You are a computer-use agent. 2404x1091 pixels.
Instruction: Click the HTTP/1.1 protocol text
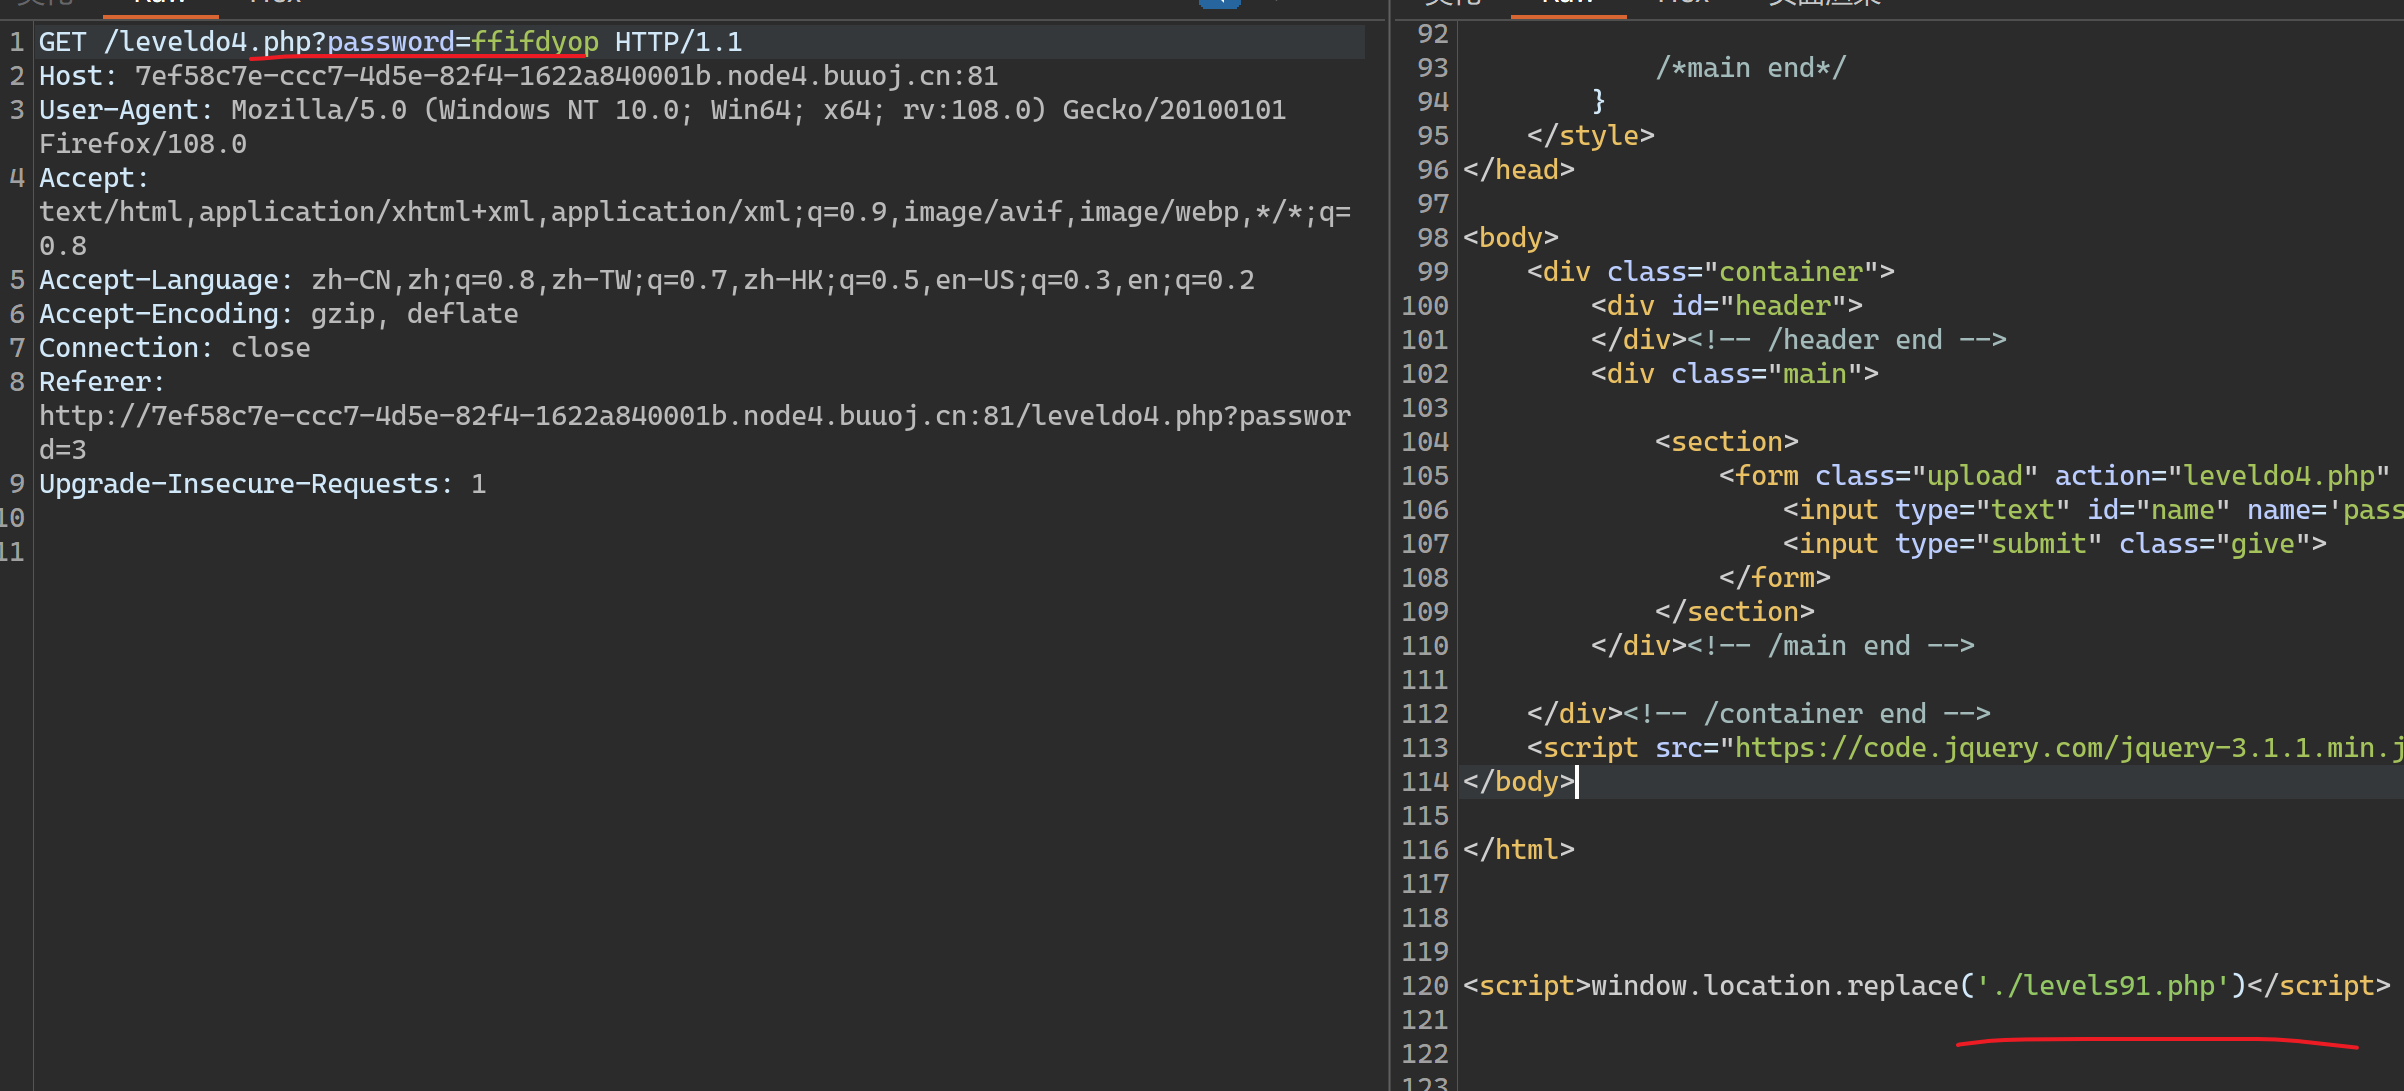pos(679,42)
